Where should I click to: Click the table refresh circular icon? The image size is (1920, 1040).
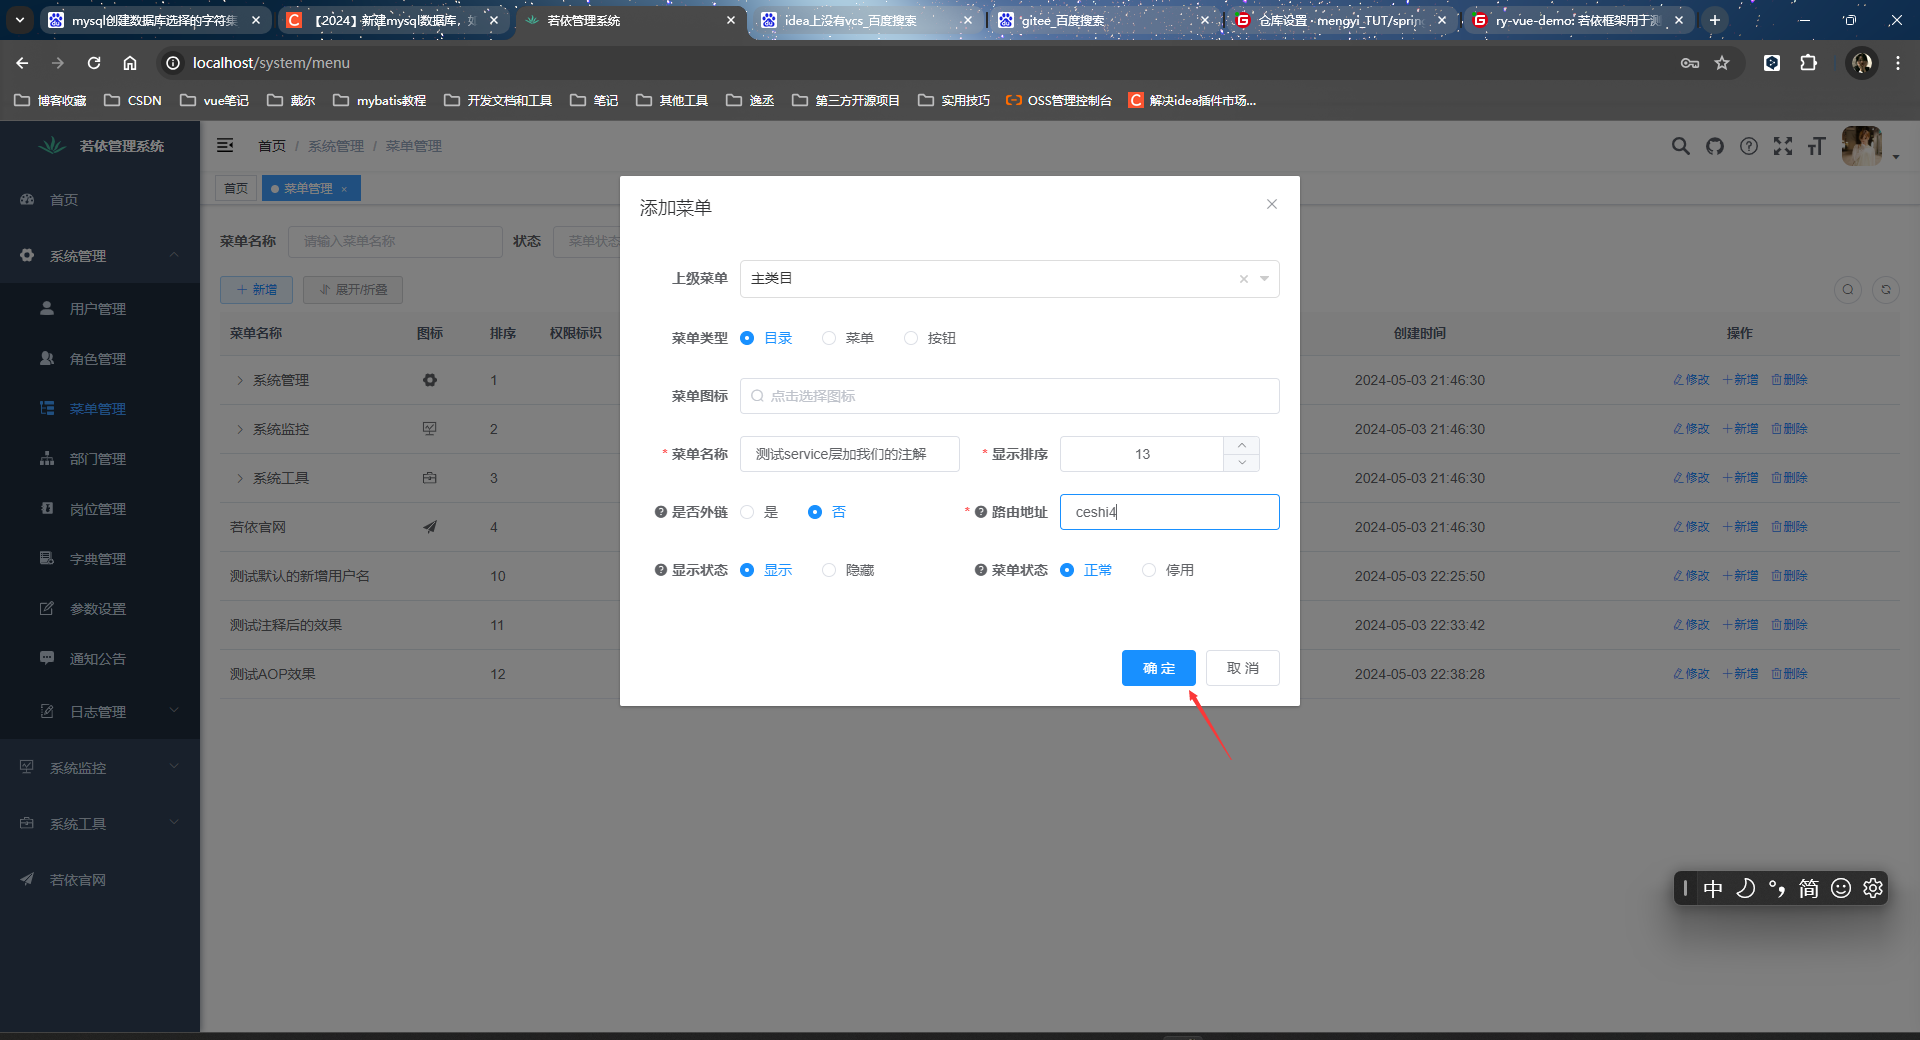tap(1886, 290)
